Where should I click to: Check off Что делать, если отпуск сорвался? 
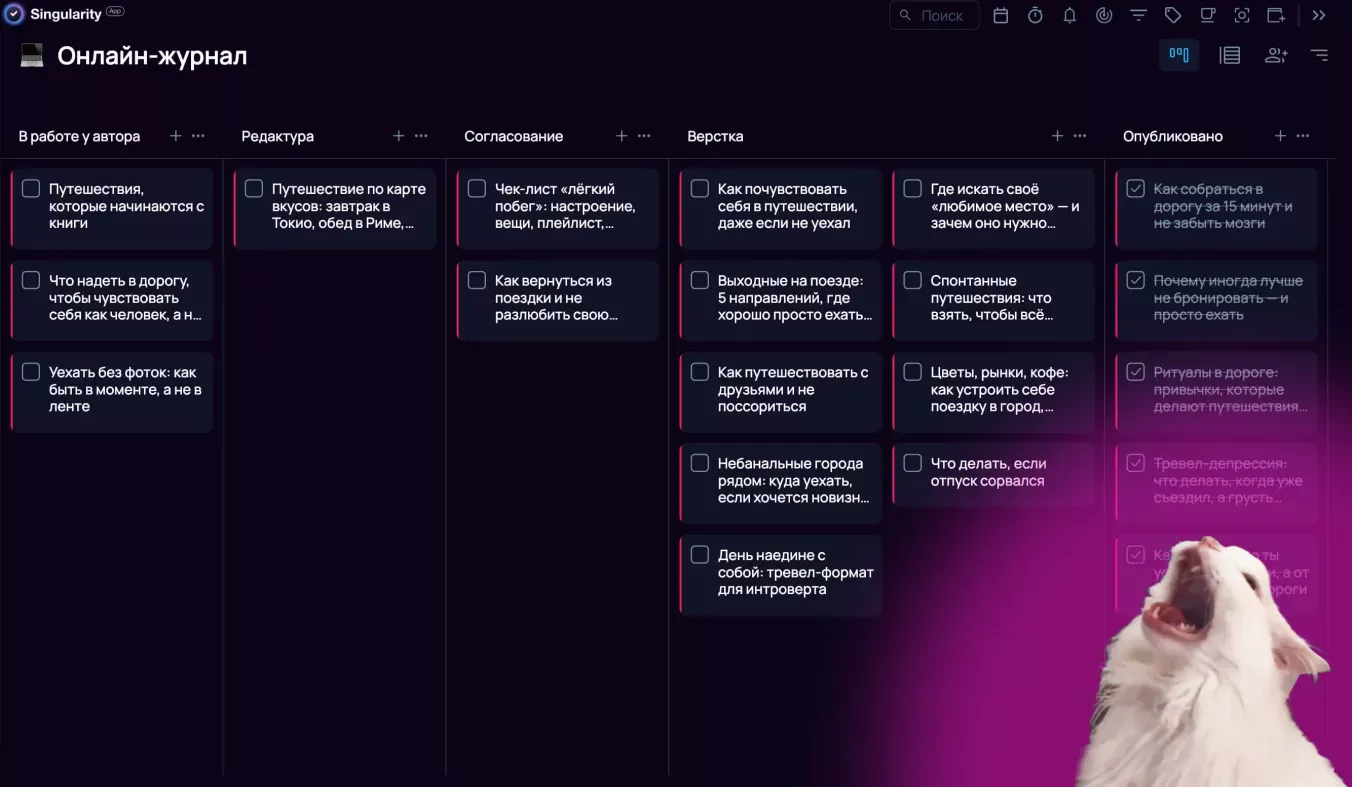click(913, 463)
